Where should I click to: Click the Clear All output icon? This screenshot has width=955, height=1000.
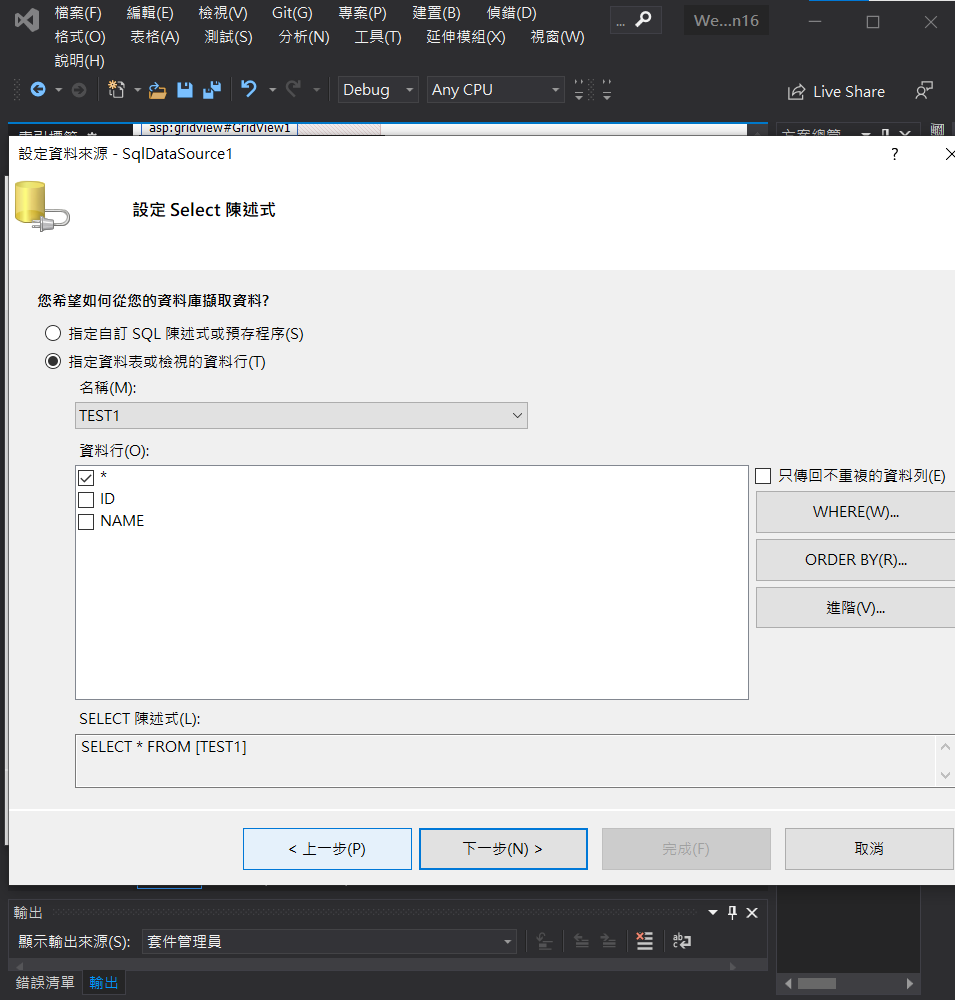coord(644,941)
